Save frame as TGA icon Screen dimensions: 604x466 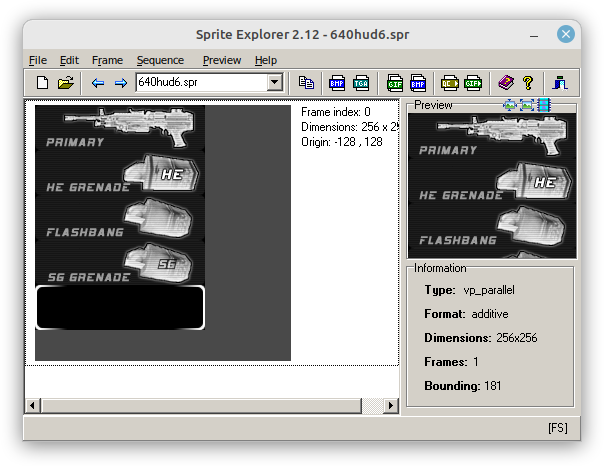[x=361, y=83]
